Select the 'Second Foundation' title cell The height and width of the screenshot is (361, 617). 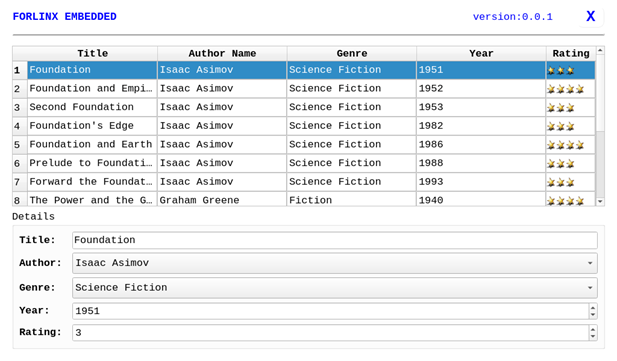coord(92,107)
